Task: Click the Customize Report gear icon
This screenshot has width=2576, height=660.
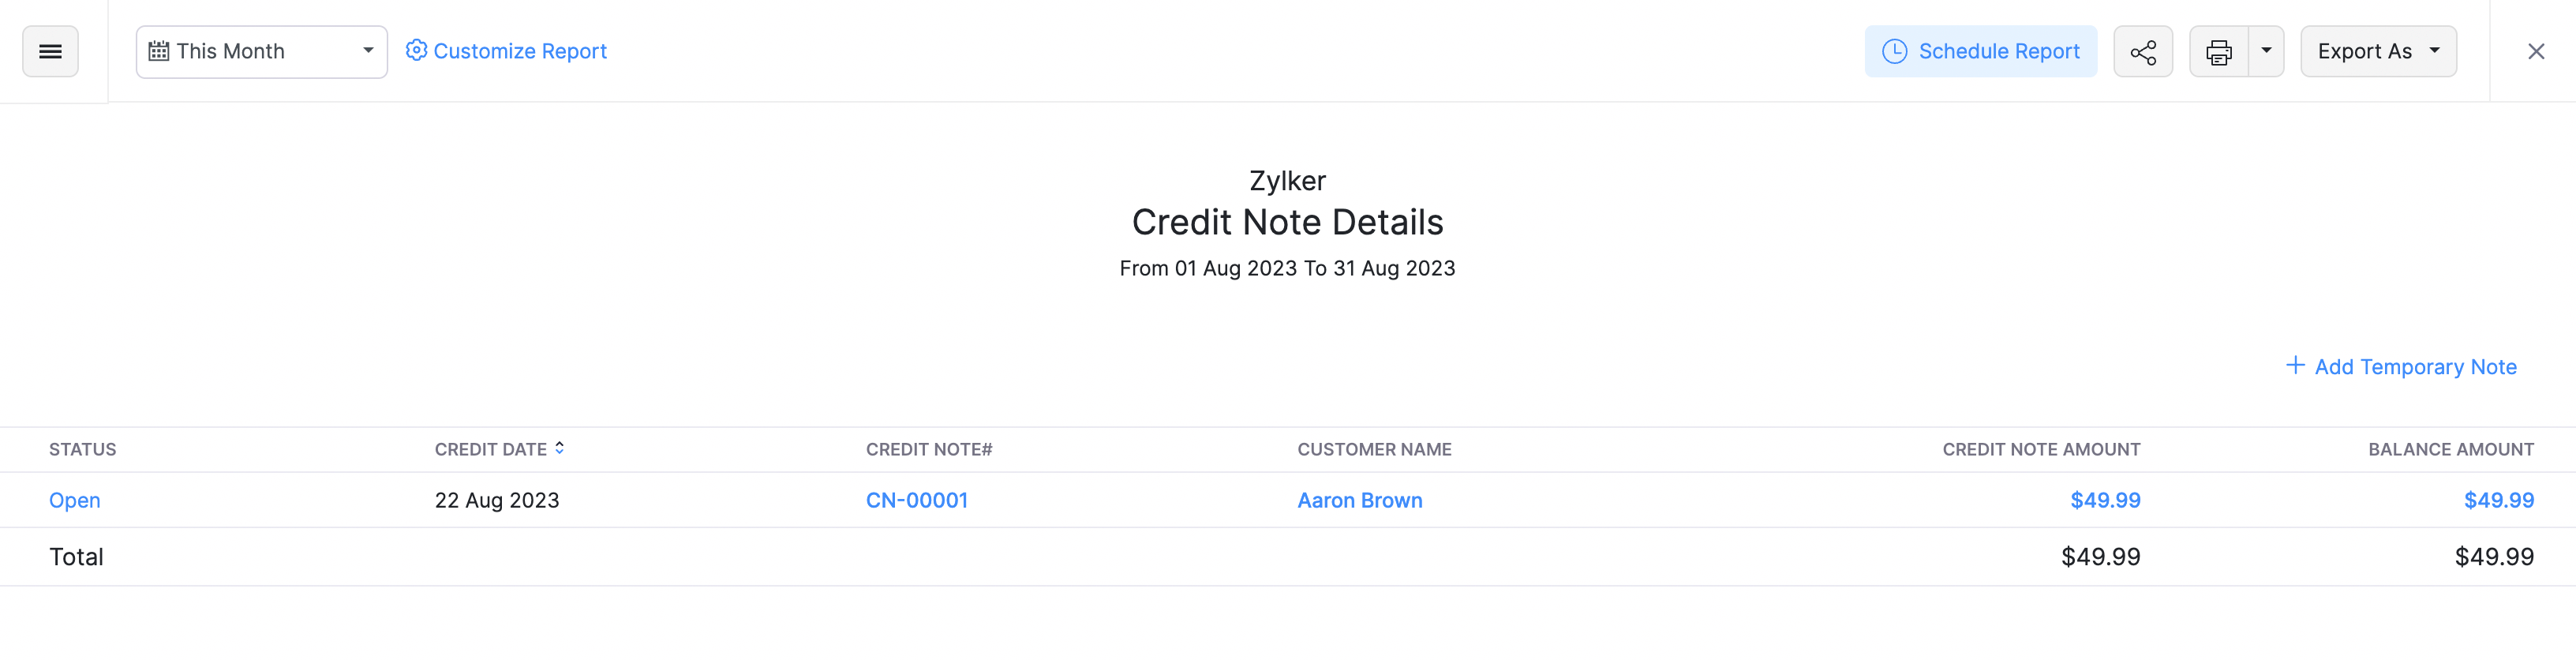Action: (416, 51)
